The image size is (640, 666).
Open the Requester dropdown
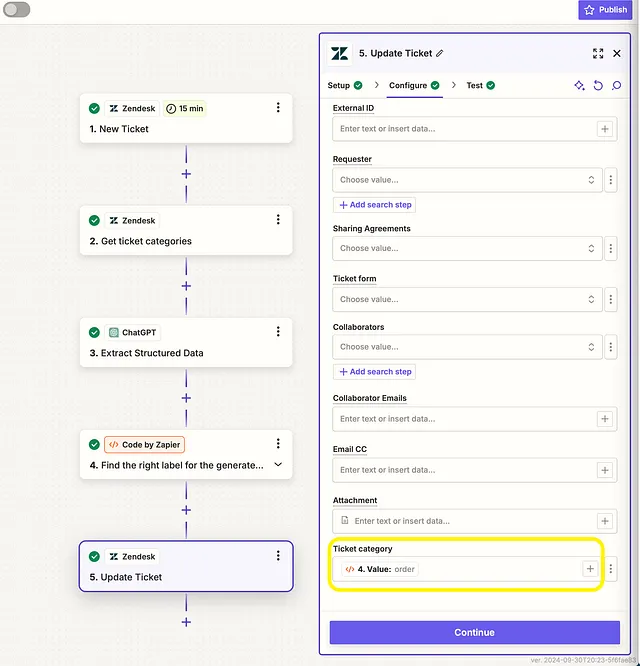[x=467, y=180]
